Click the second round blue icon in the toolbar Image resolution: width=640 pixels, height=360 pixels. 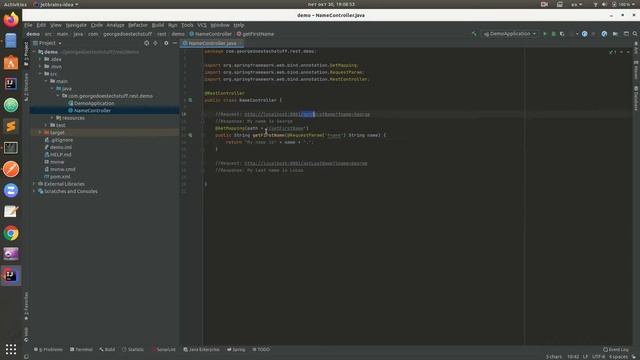(604, 34)
